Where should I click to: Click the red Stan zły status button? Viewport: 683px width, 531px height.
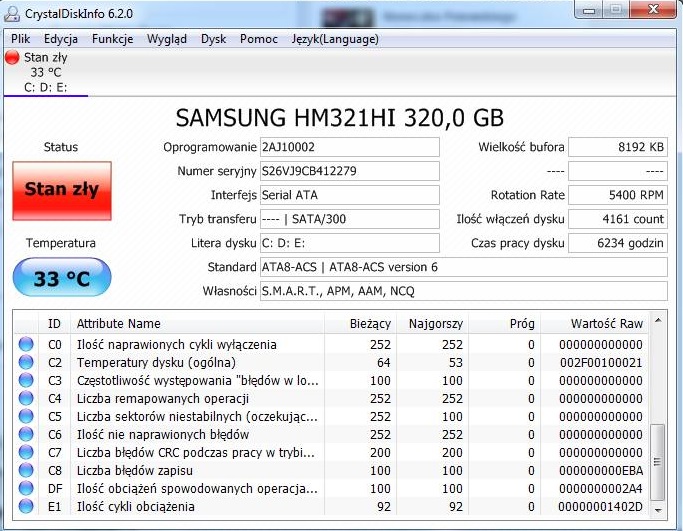pos(62,190)
